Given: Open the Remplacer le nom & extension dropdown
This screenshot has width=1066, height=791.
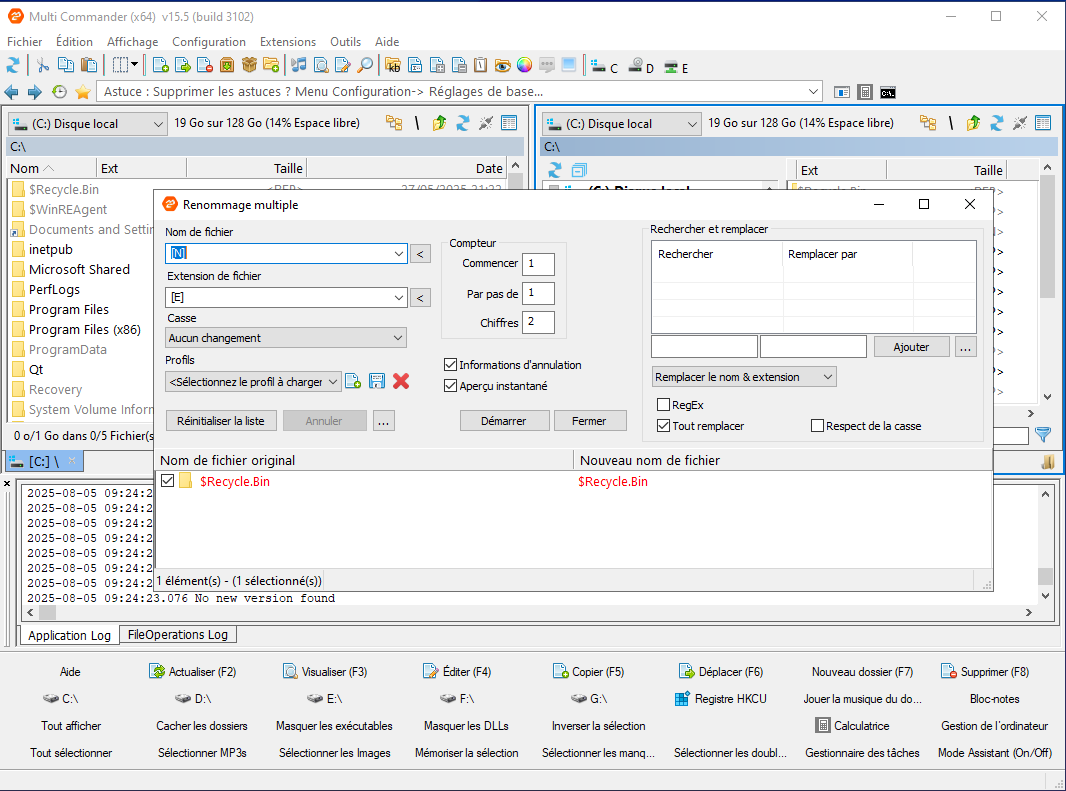Looking at the screenshot, I should [743, 377].
